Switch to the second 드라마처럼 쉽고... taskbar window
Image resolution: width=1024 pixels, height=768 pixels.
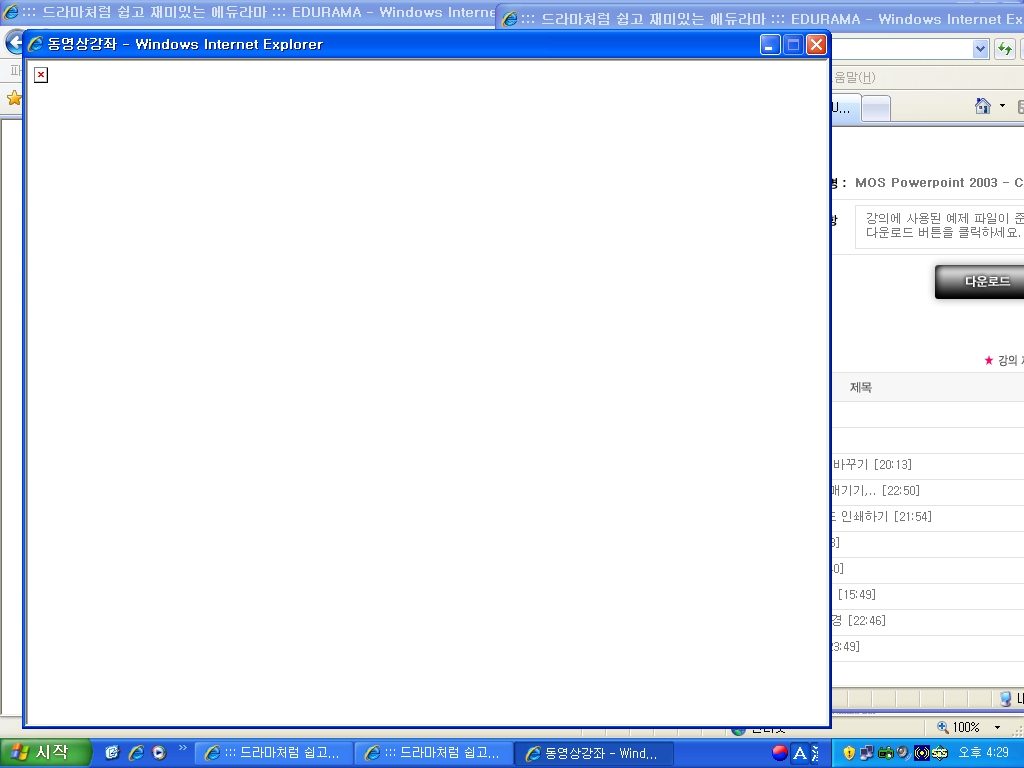434,754
